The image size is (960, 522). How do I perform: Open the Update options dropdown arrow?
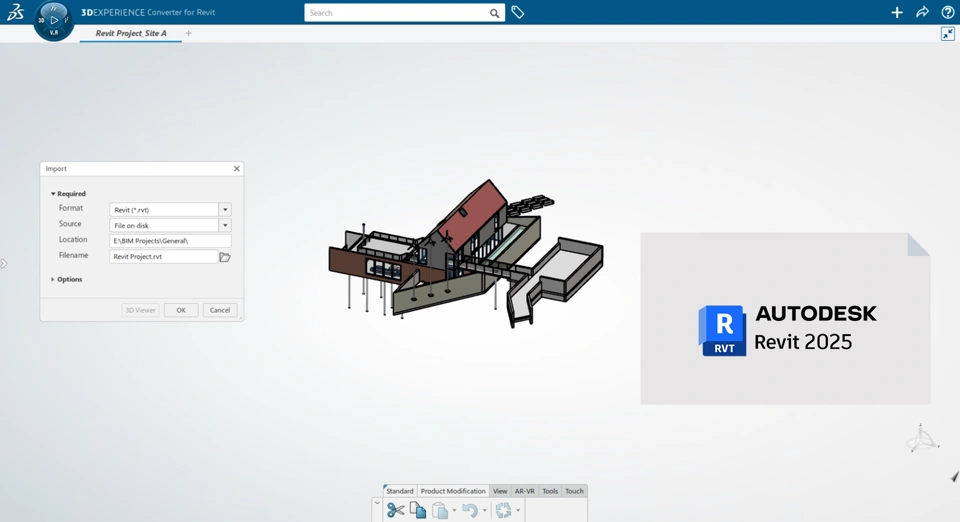(x=518, y=510)
